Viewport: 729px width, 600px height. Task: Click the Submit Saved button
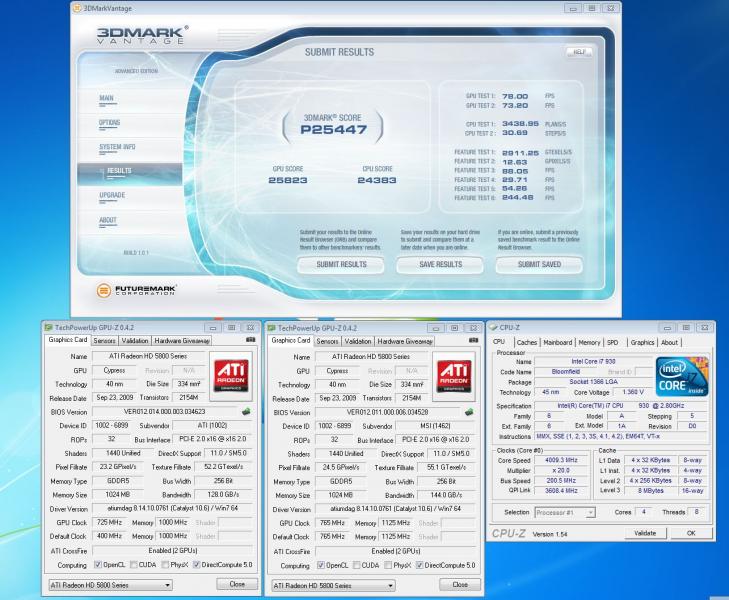click(539, 264)
